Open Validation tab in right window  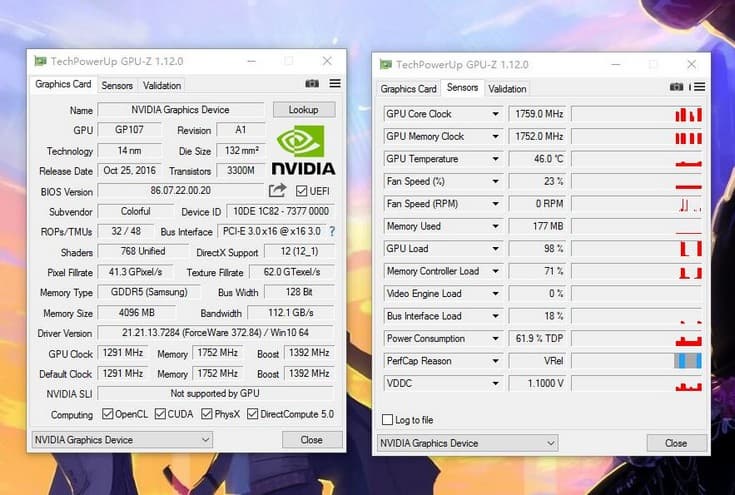pyautogui.click(x=507, y=89)
